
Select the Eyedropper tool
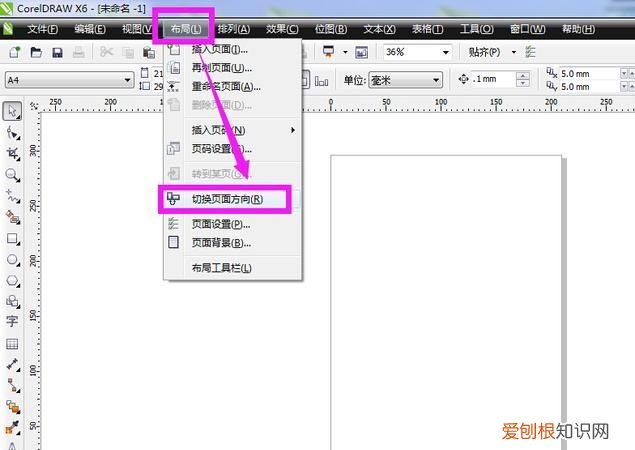point(12,427)
